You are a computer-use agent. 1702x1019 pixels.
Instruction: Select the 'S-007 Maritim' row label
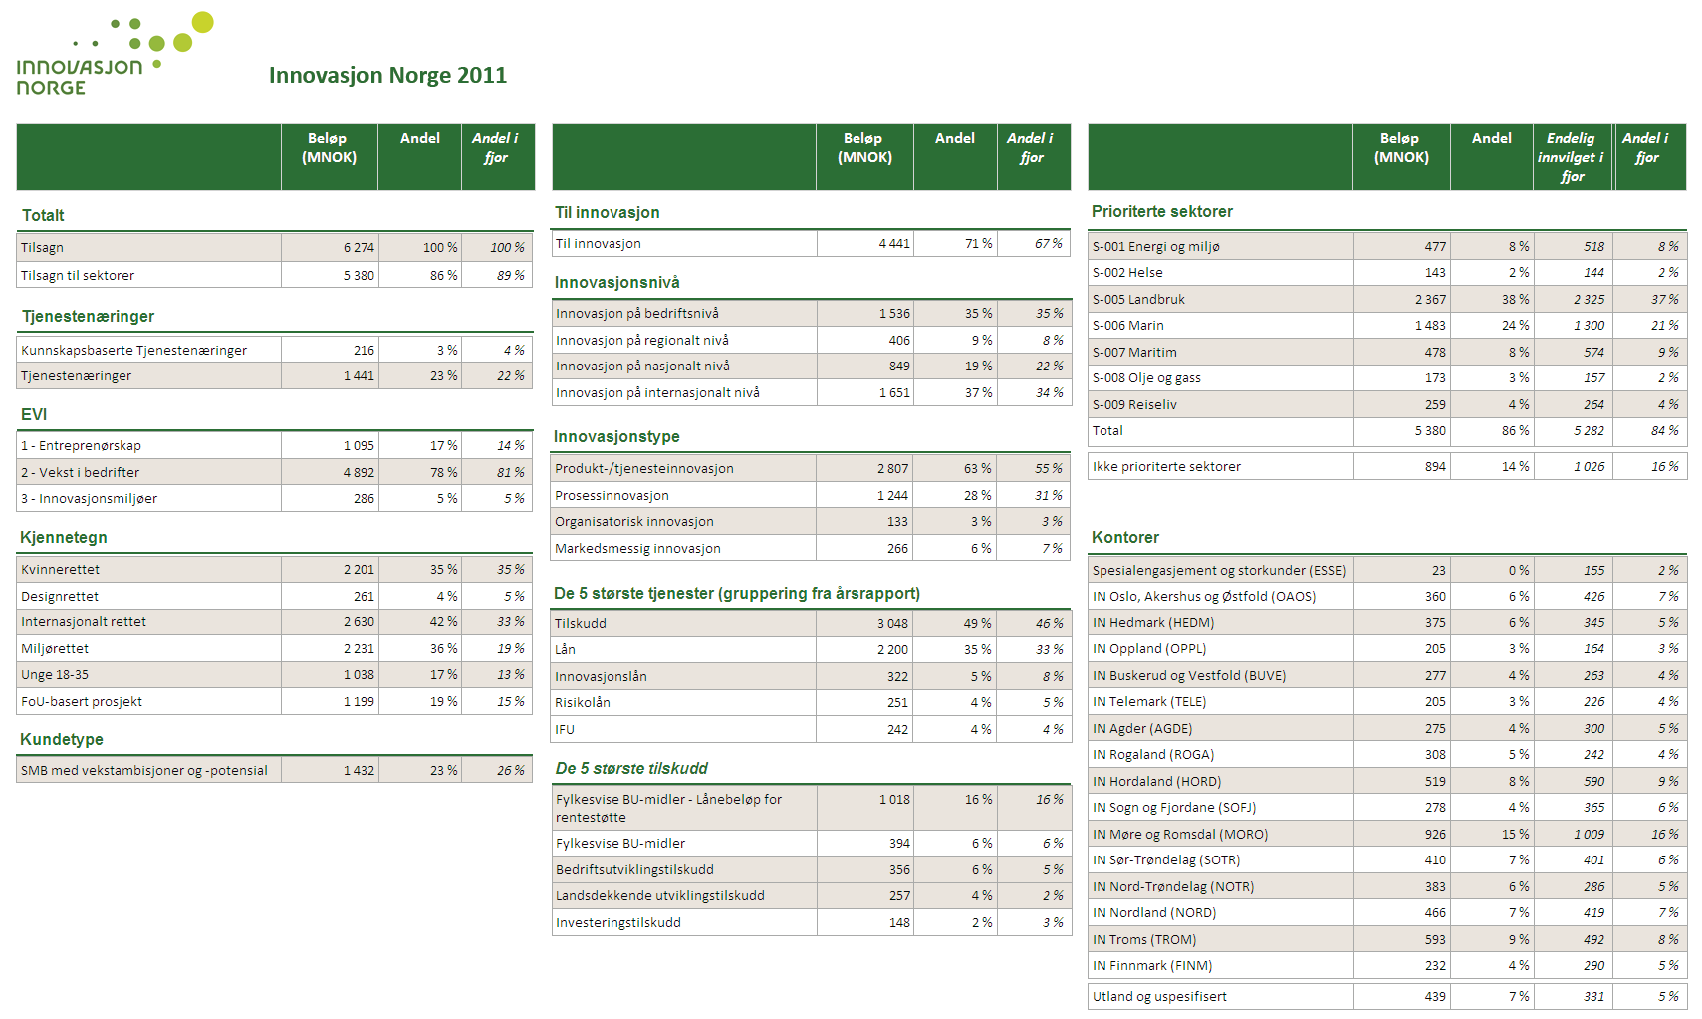(x=1134, y=352)
